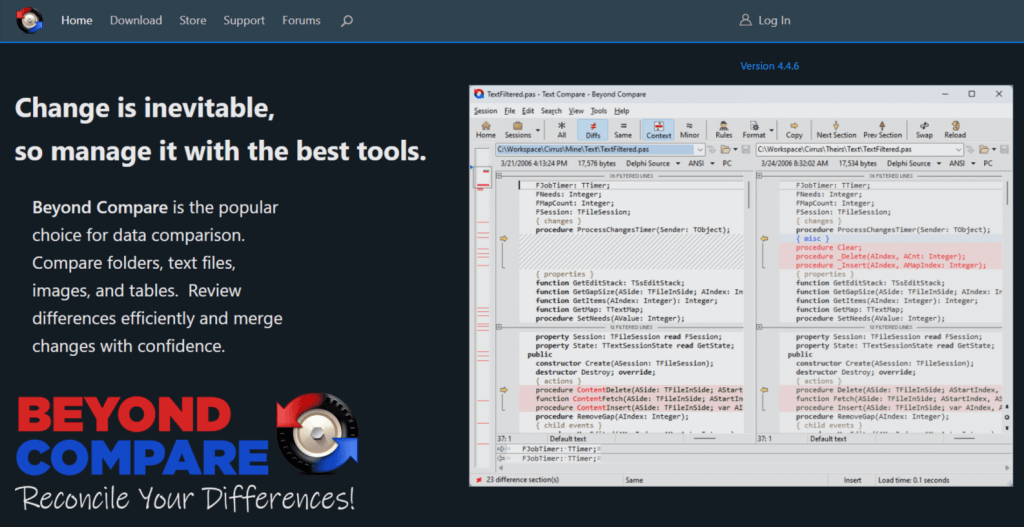This screenshot has height=527, width=1024.
Task: Expand the right ANSI encoding dropdown
Action: (973, 163)
